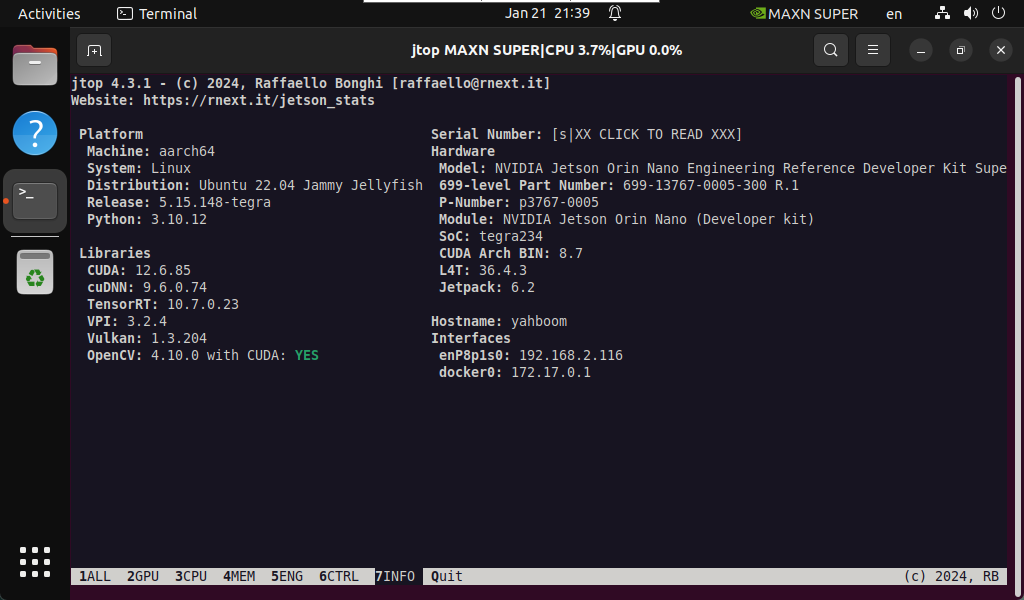Switch to the 1ALL tab
The width and height of the screenshot is (1024, 600).
[95, 576]
